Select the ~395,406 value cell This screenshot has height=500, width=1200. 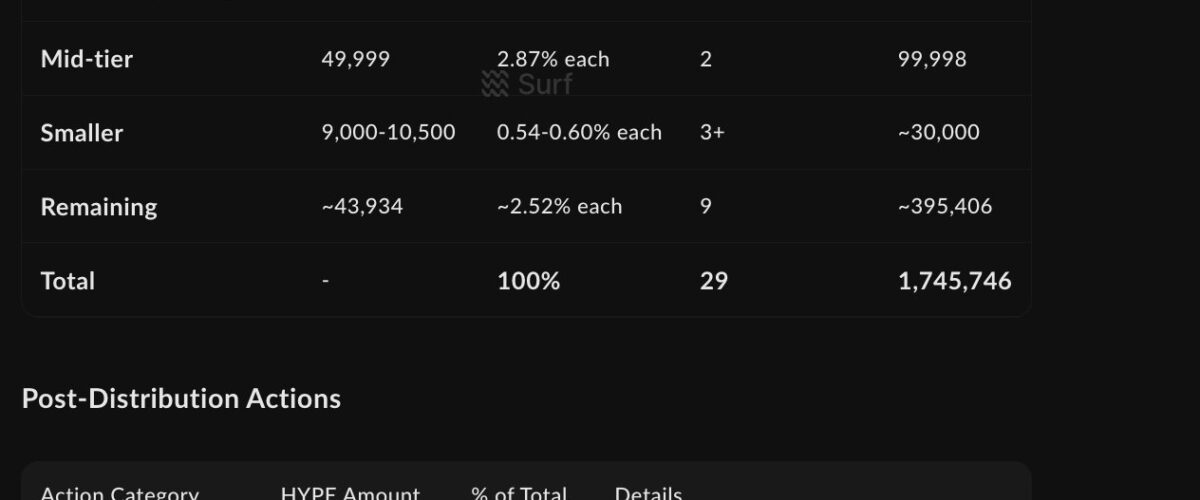tap(945, 207)
